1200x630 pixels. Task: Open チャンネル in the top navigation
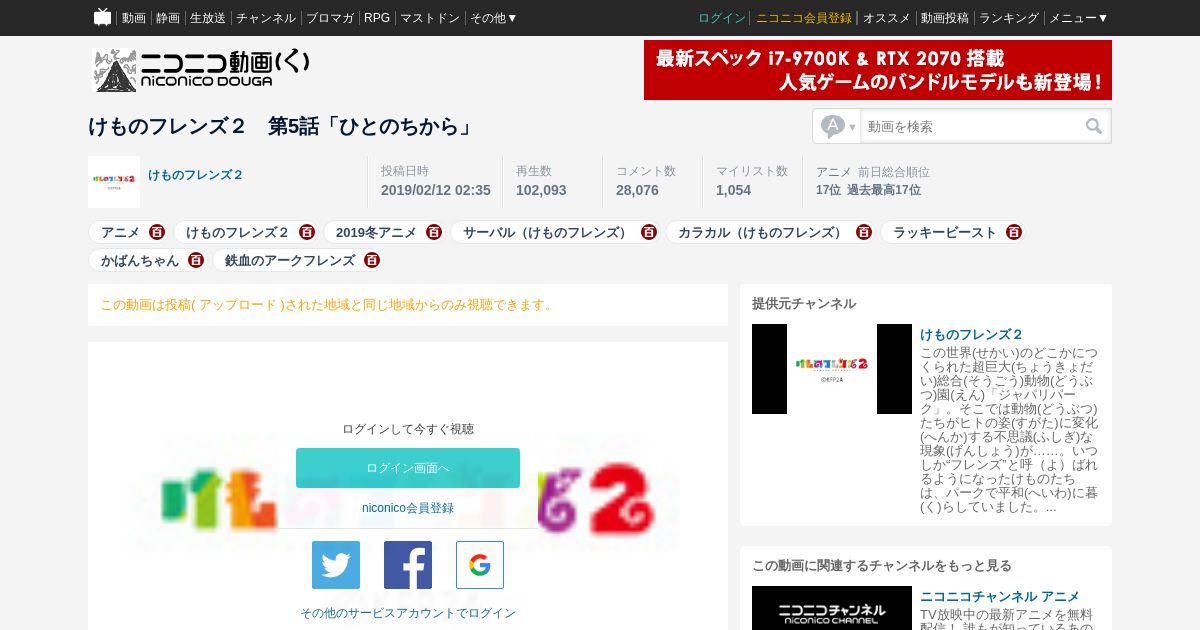coord(266,18)
